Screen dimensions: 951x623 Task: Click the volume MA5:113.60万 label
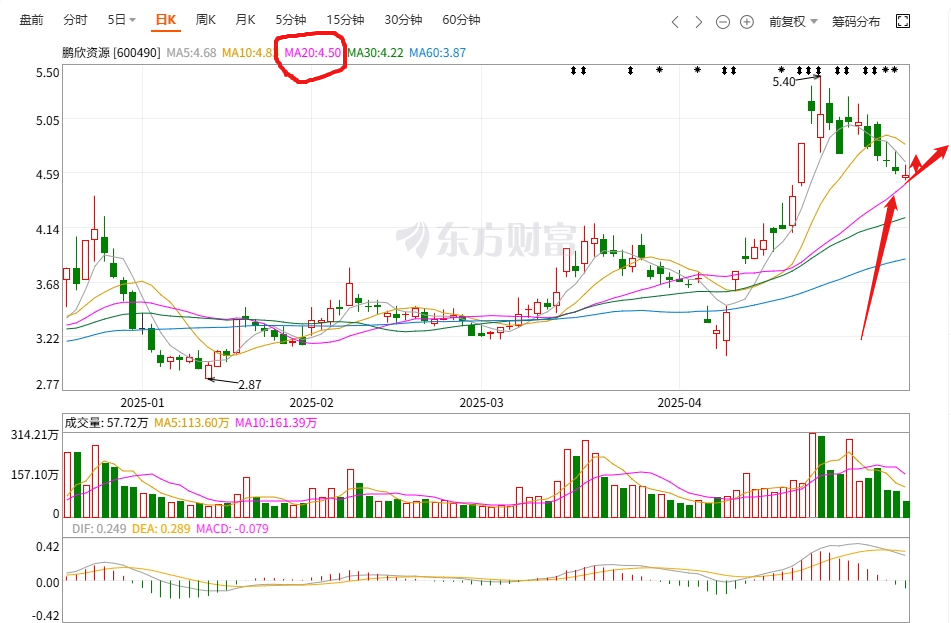(x=192, y=423)
